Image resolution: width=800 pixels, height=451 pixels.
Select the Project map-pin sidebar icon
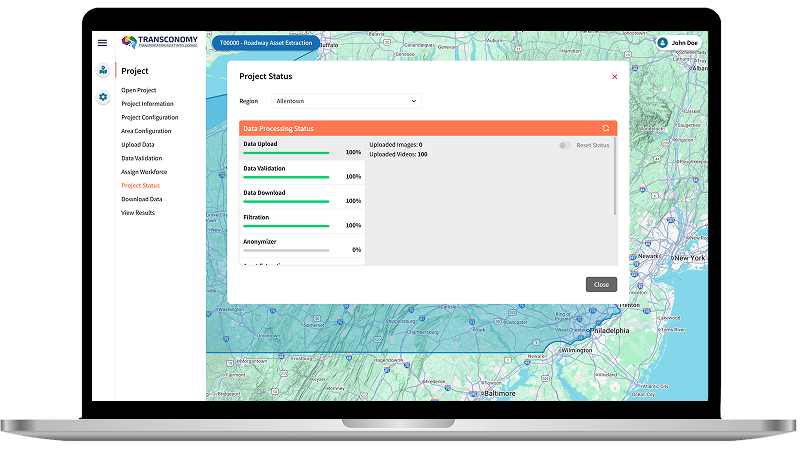tap(103, 71)
